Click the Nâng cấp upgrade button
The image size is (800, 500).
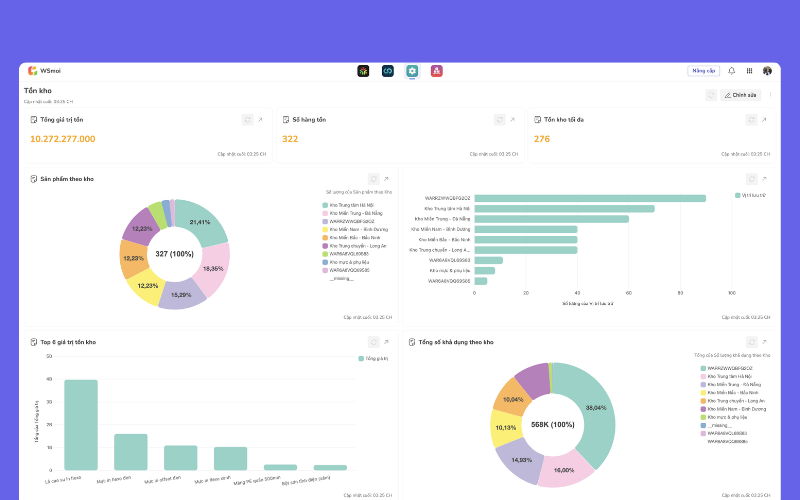coord(704,71)
